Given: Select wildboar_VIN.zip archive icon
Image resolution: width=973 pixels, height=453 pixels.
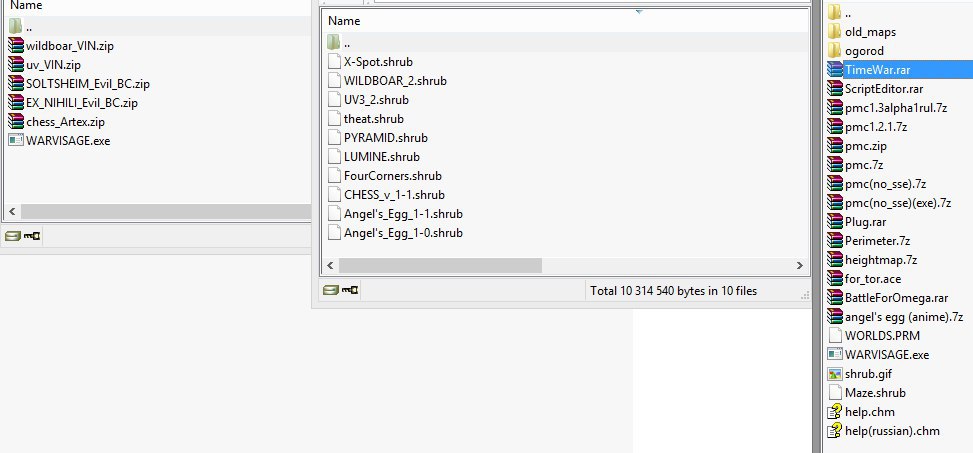Looking at the screenshot, I should (16, 45).
